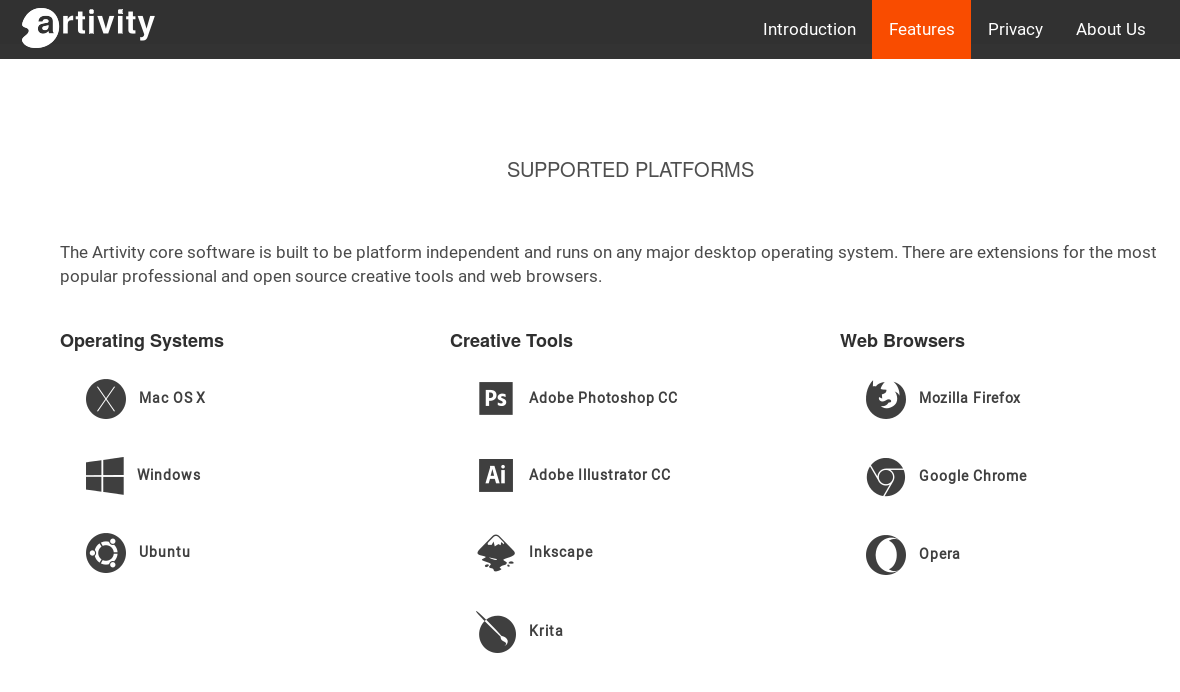Select the Features navigation tab
The width and height of the screenshot is (1180, 692).
921,30
